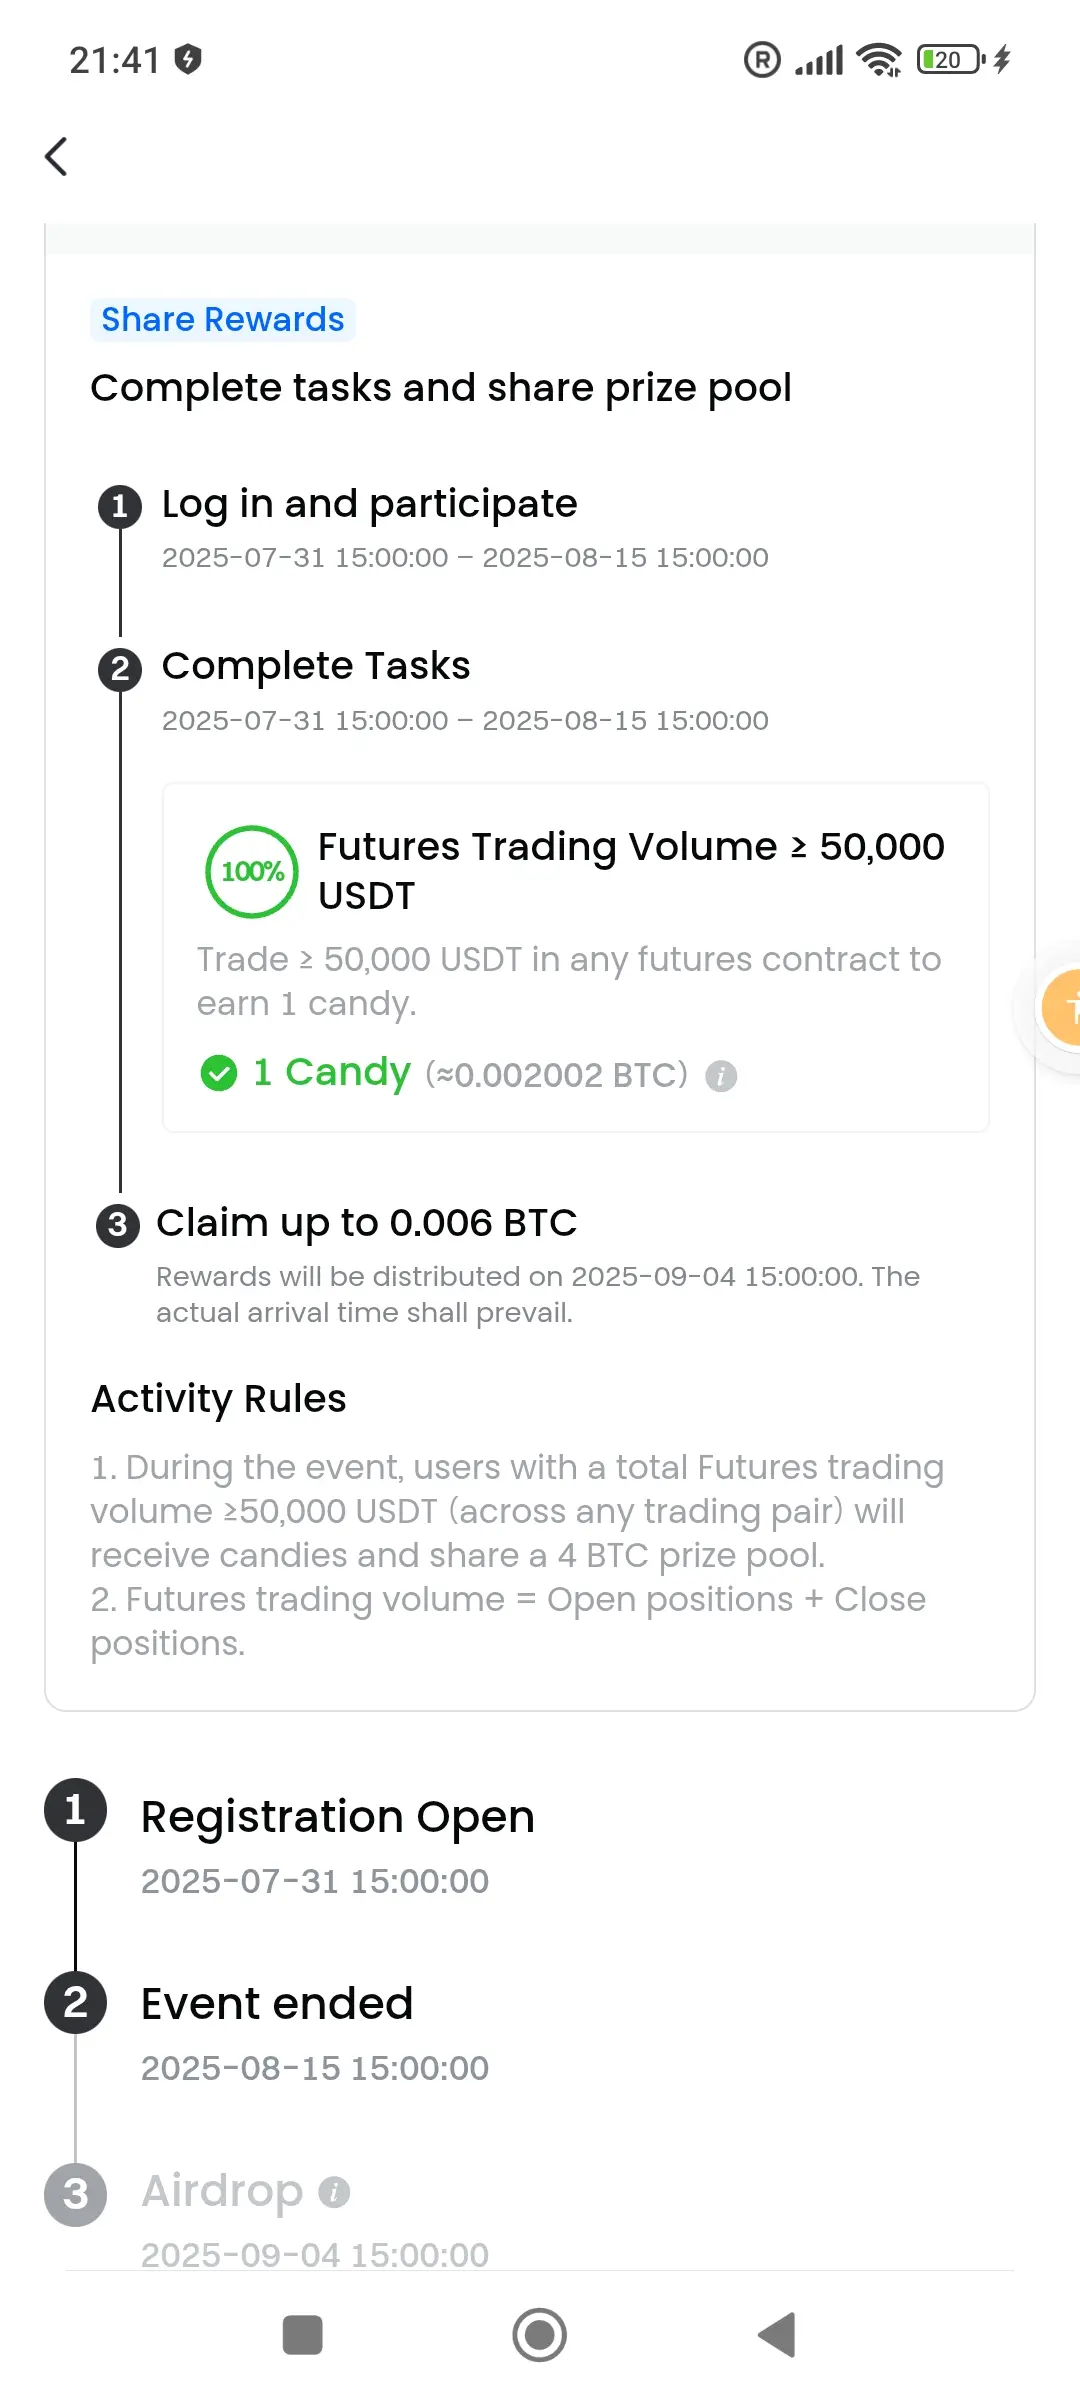Tap the Android home circle button
The width and height of the screenshot is (1080, 2400).
click(540, 2335)
